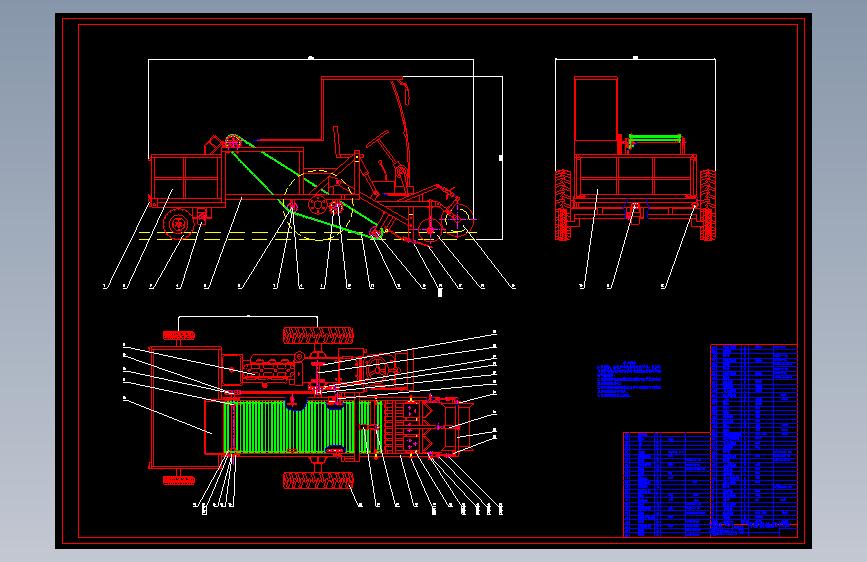Select the collection bin grid in side view
867x562 pixels.
[x=186, y=178]
